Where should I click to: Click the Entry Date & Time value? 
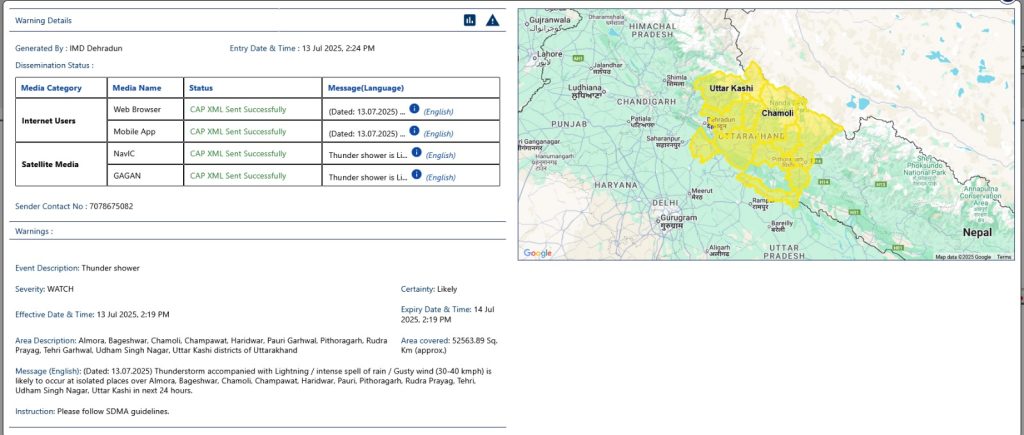[x=338, y=48]
